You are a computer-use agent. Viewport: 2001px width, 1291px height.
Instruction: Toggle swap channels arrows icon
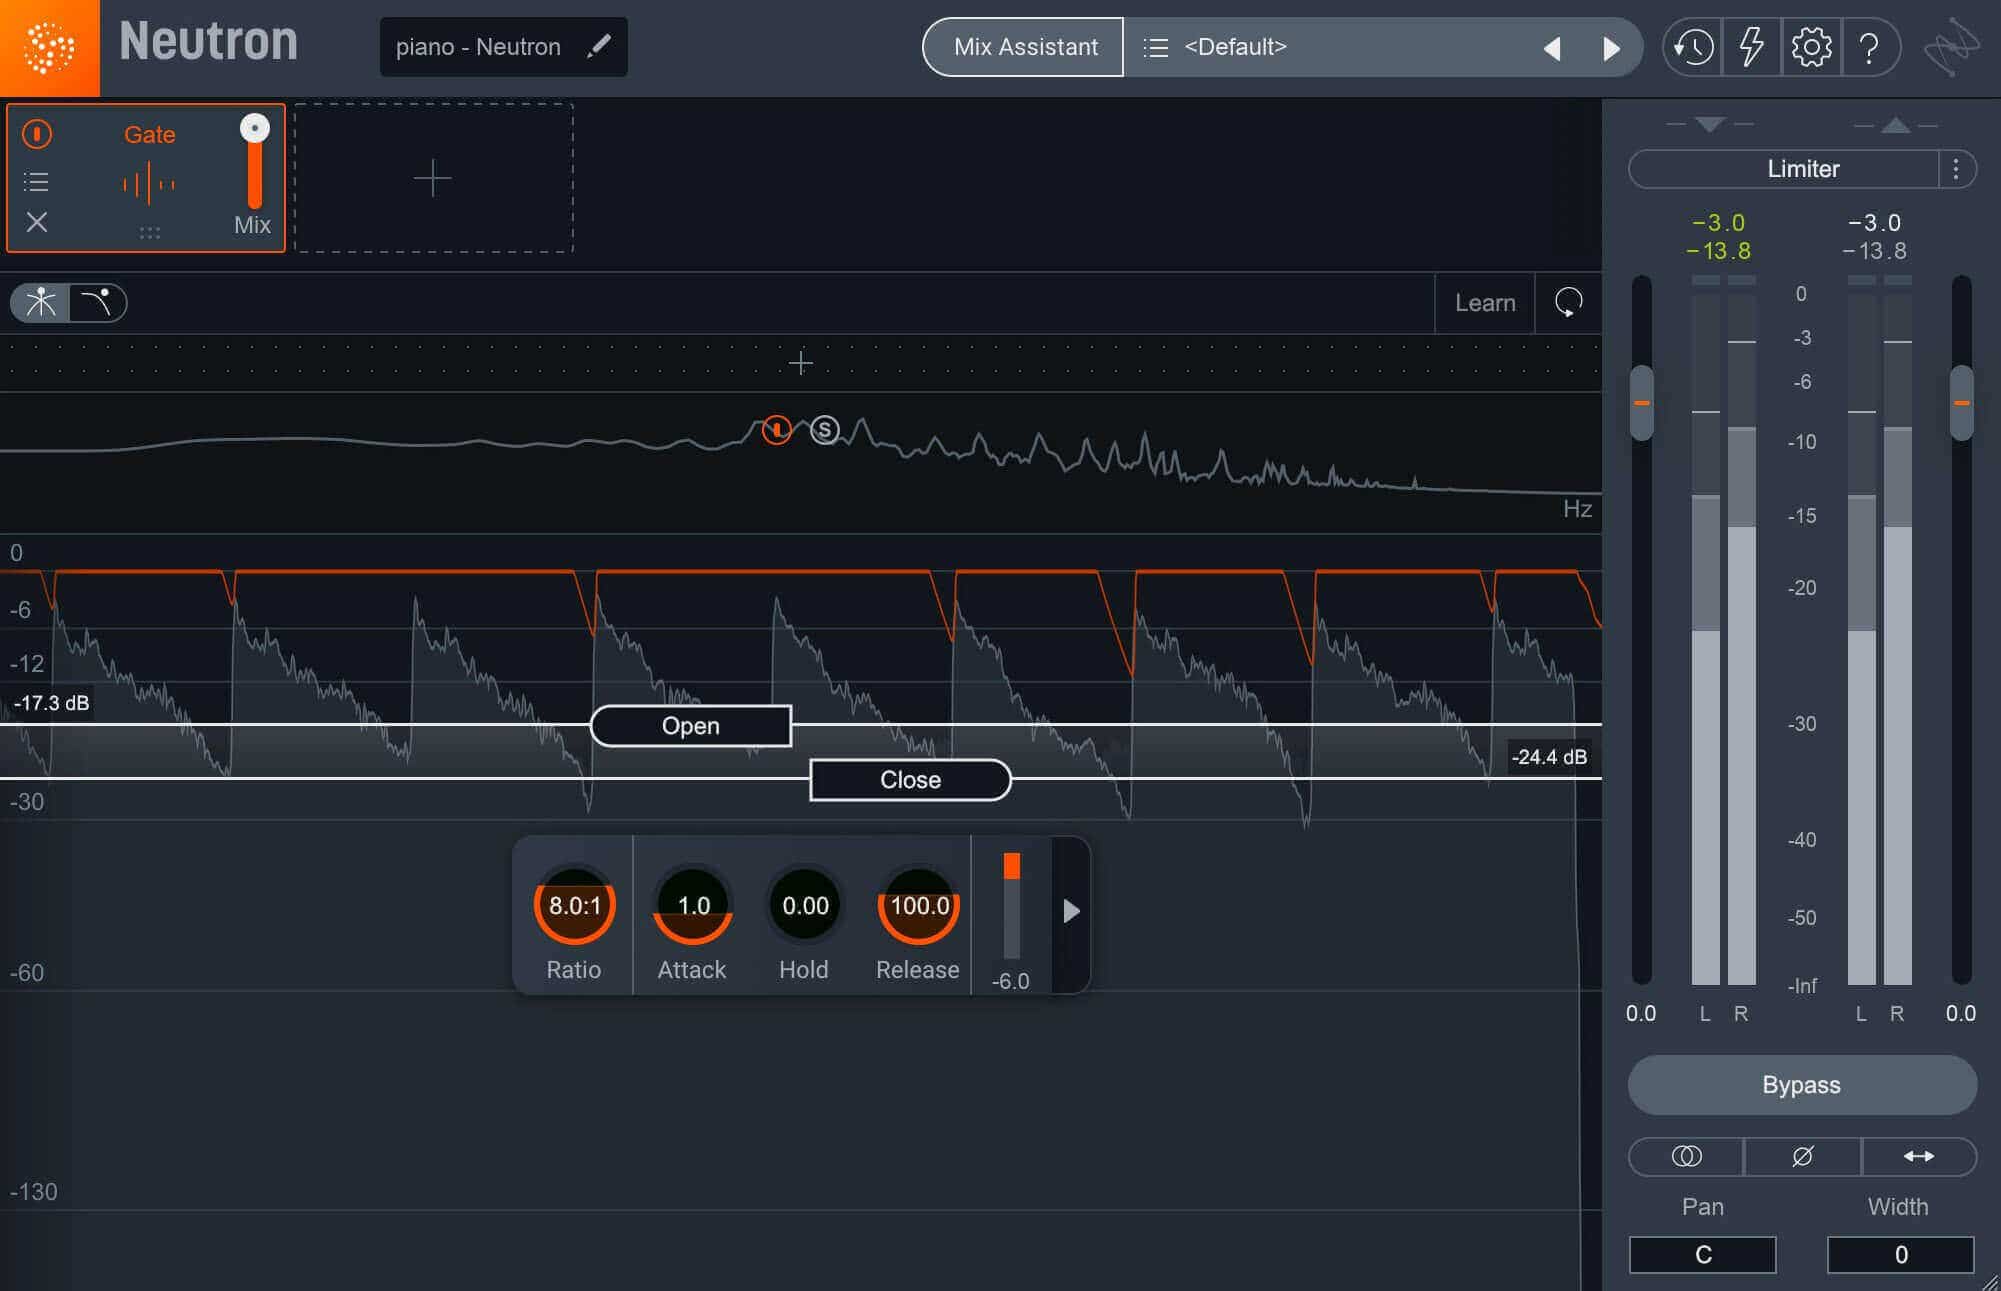tap(1918, 1156)
